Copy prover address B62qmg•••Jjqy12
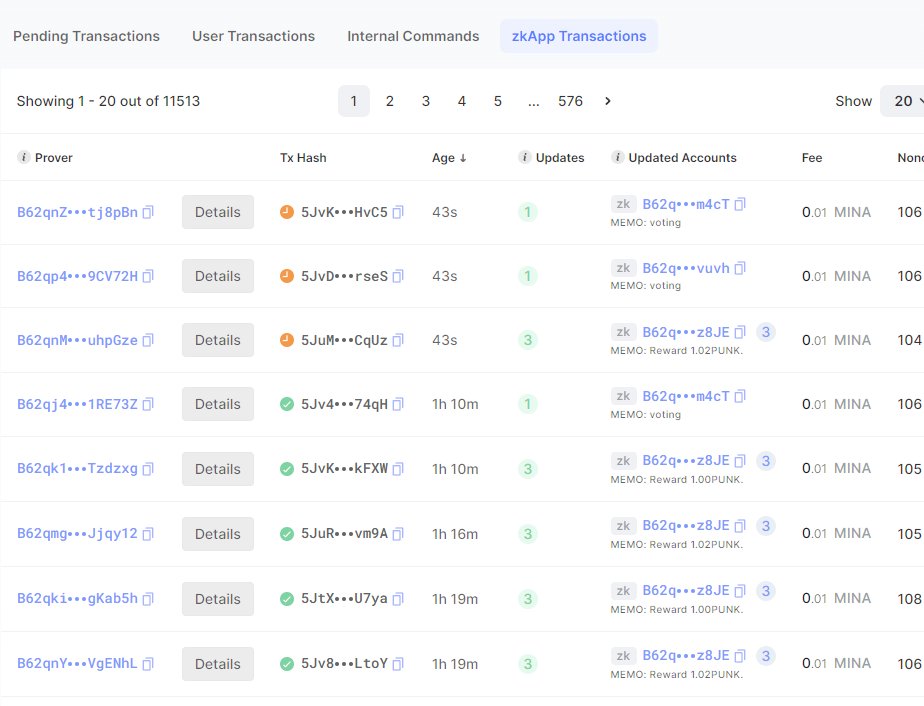This screenshot has height=706, width=924. point(148,534)
